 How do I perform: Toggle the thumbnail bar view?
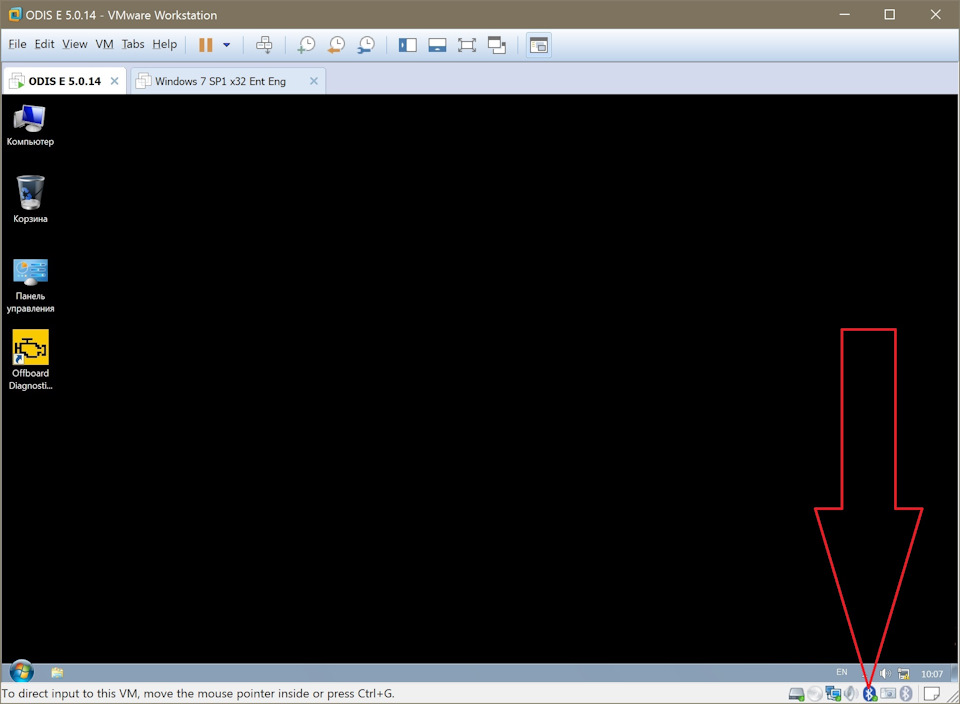click(x=437, y=45)
